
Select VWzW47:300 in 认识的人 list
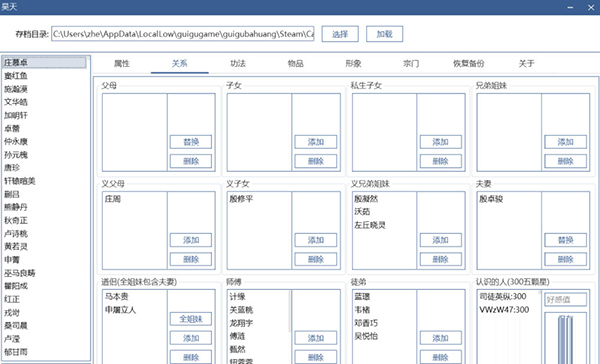(504, 310)
